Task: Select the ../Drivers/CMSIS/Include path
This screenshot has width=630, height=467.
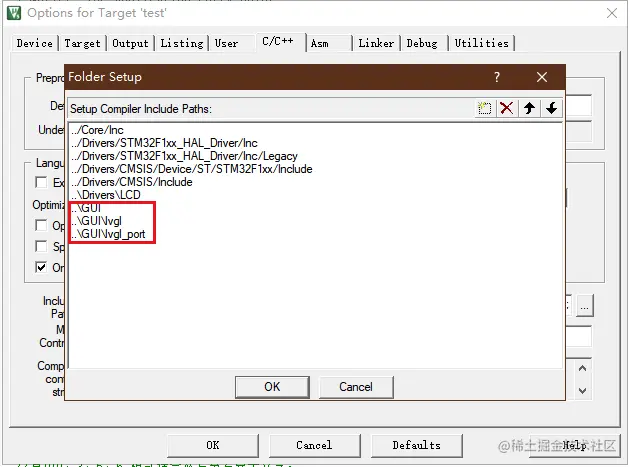Action: 132,182
